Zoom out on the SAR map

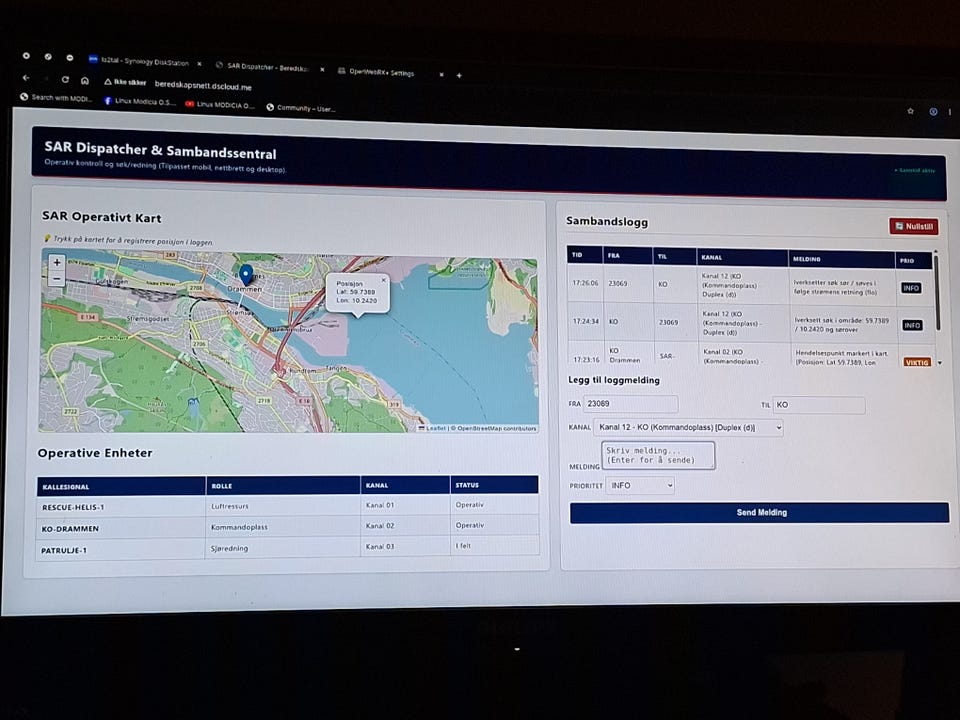click(x=56, y=279)
